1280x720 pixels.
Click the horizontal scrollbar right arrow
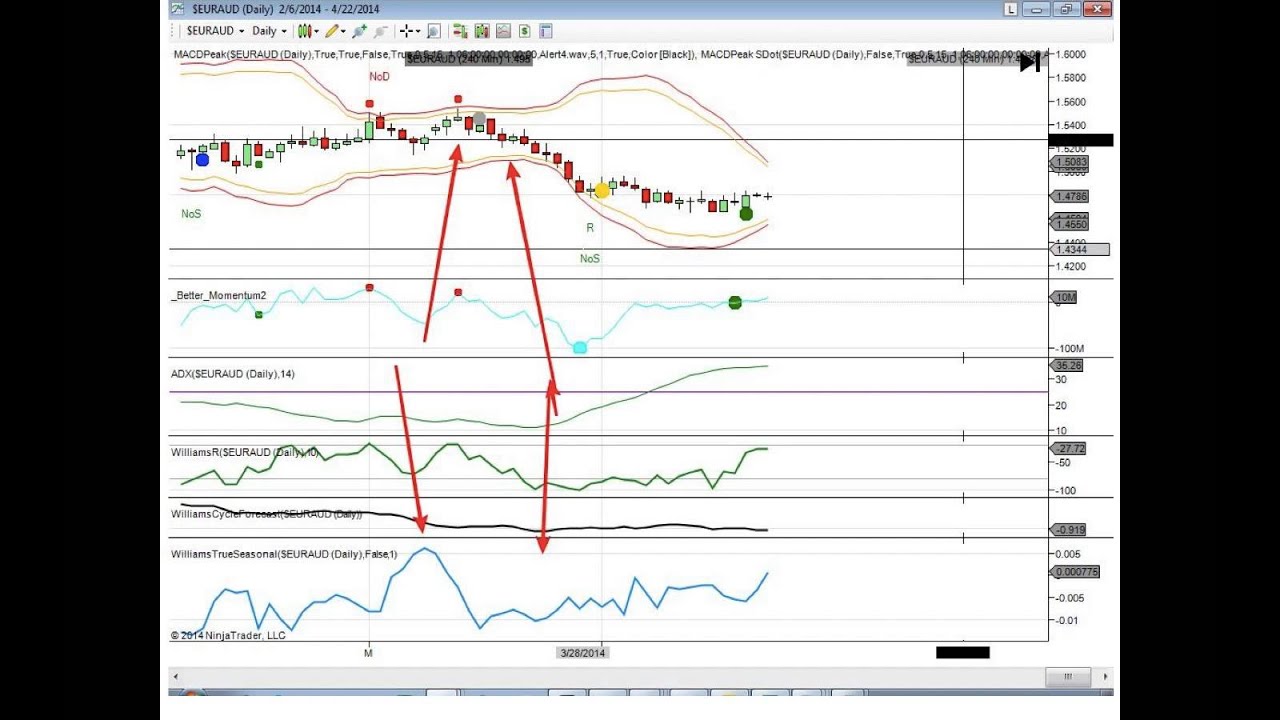tap(1104, 677)
